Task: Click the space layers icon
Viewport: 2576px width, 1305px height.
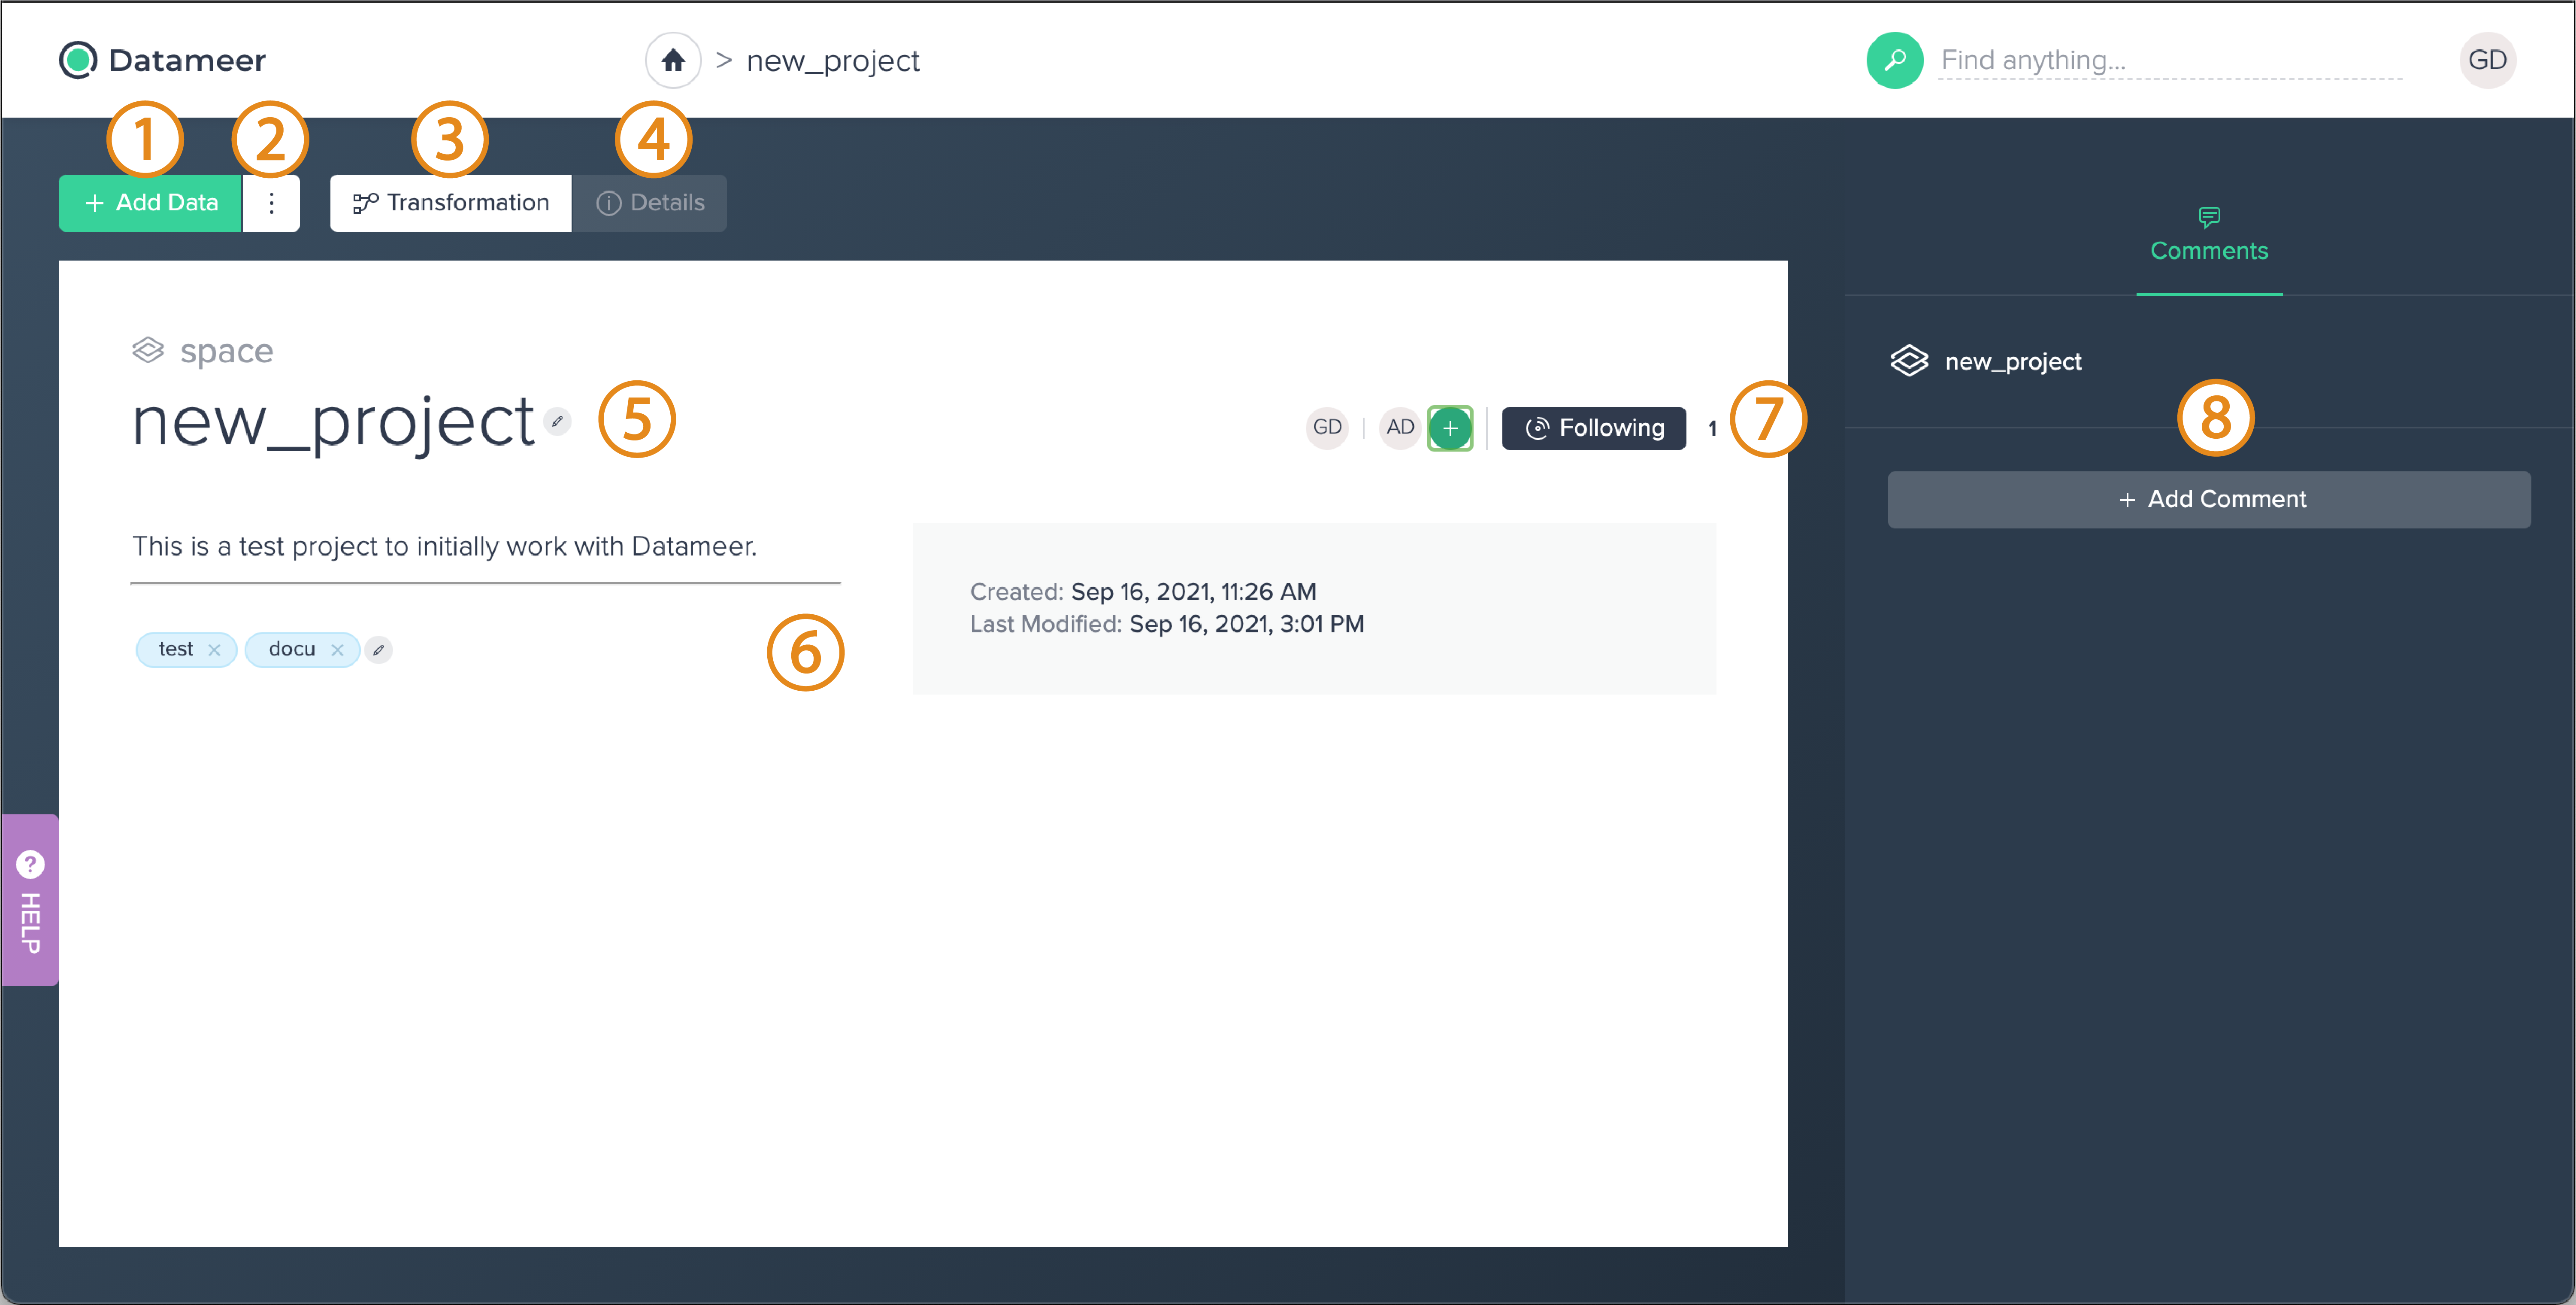Action: tap(148, 350)
